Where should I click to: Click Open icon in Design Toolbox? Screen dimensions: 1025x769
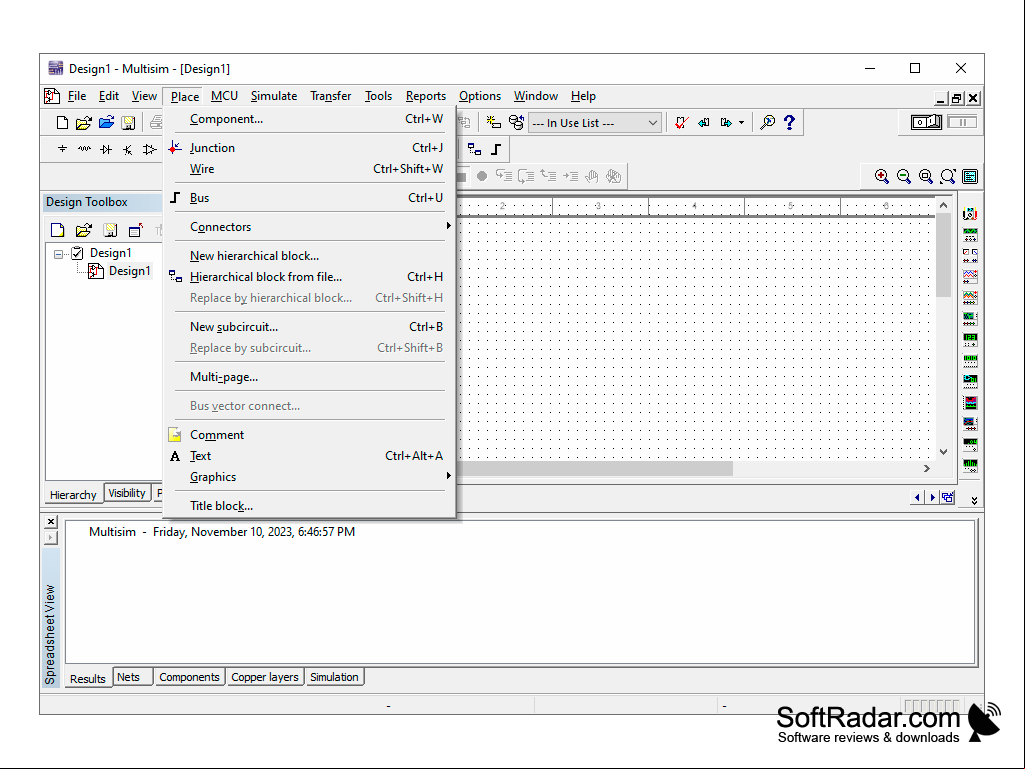[x=84, y=230]
